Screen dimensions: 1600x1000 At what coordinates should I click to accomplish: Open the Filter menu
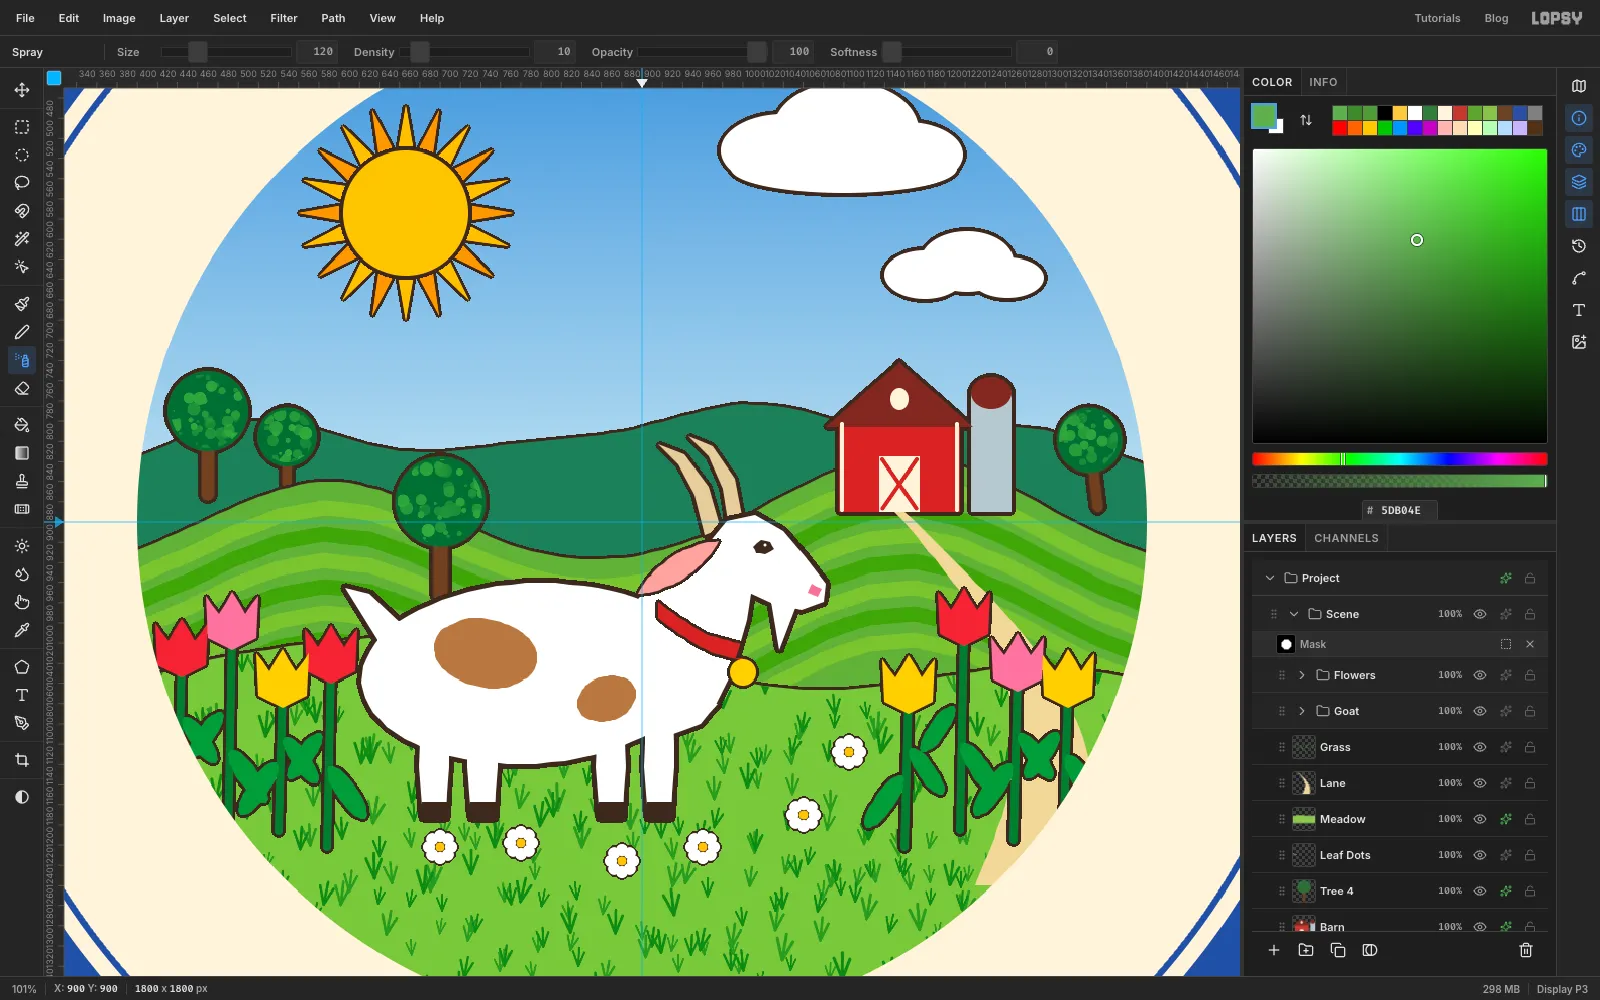(x=284, y=18)
